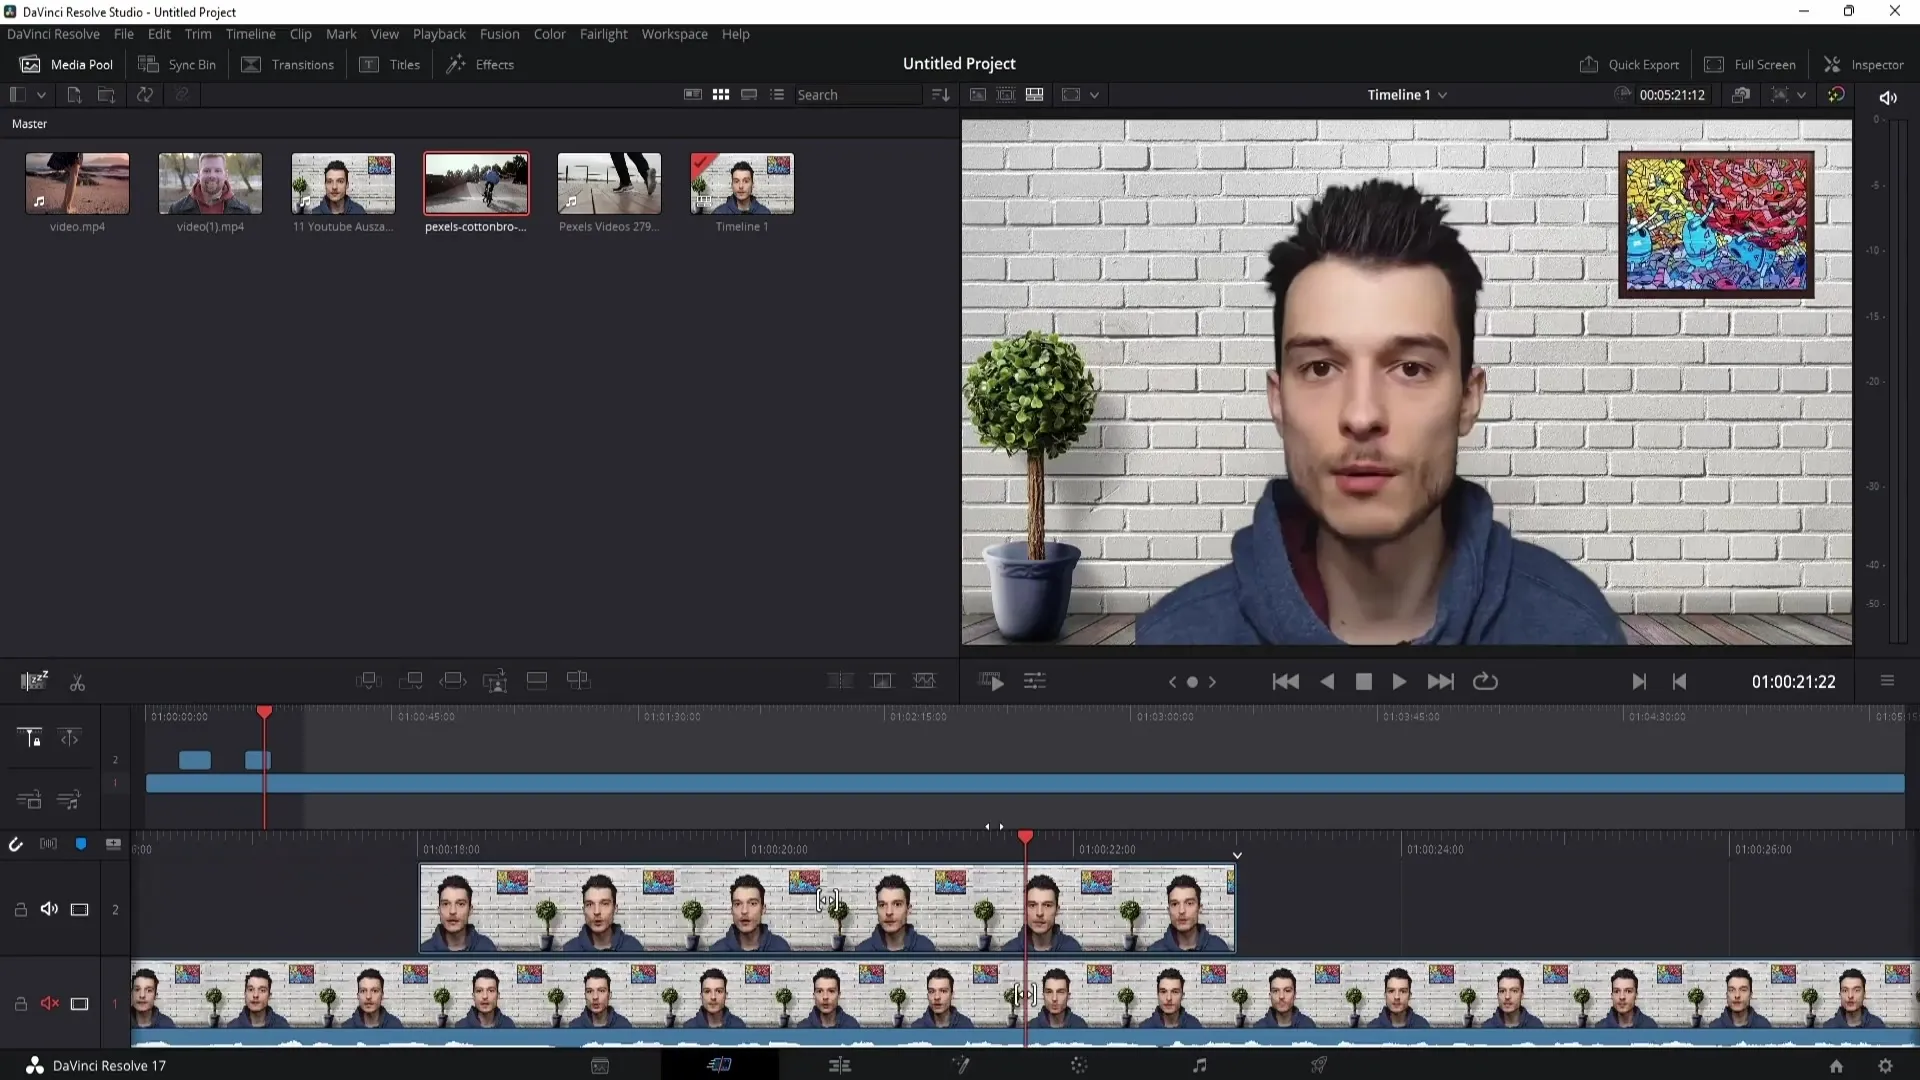Add a timeline marker
Image resolution: width=1920 pixels, height=1080 pixels.
point(81,844)
